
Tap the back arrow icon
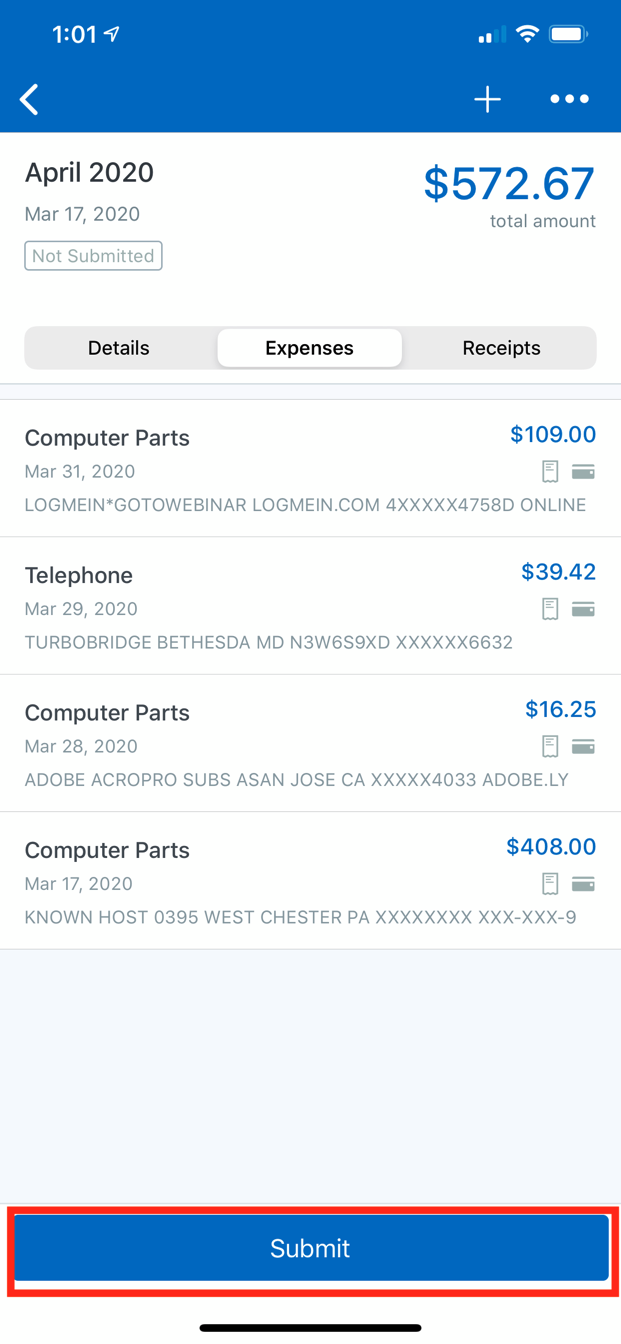30,99
